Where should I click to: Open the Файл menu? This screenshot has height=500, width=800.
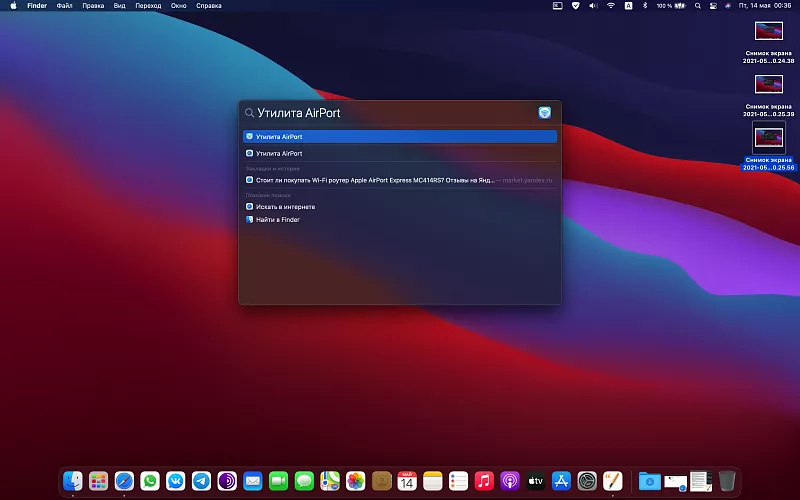pos(65,5)
